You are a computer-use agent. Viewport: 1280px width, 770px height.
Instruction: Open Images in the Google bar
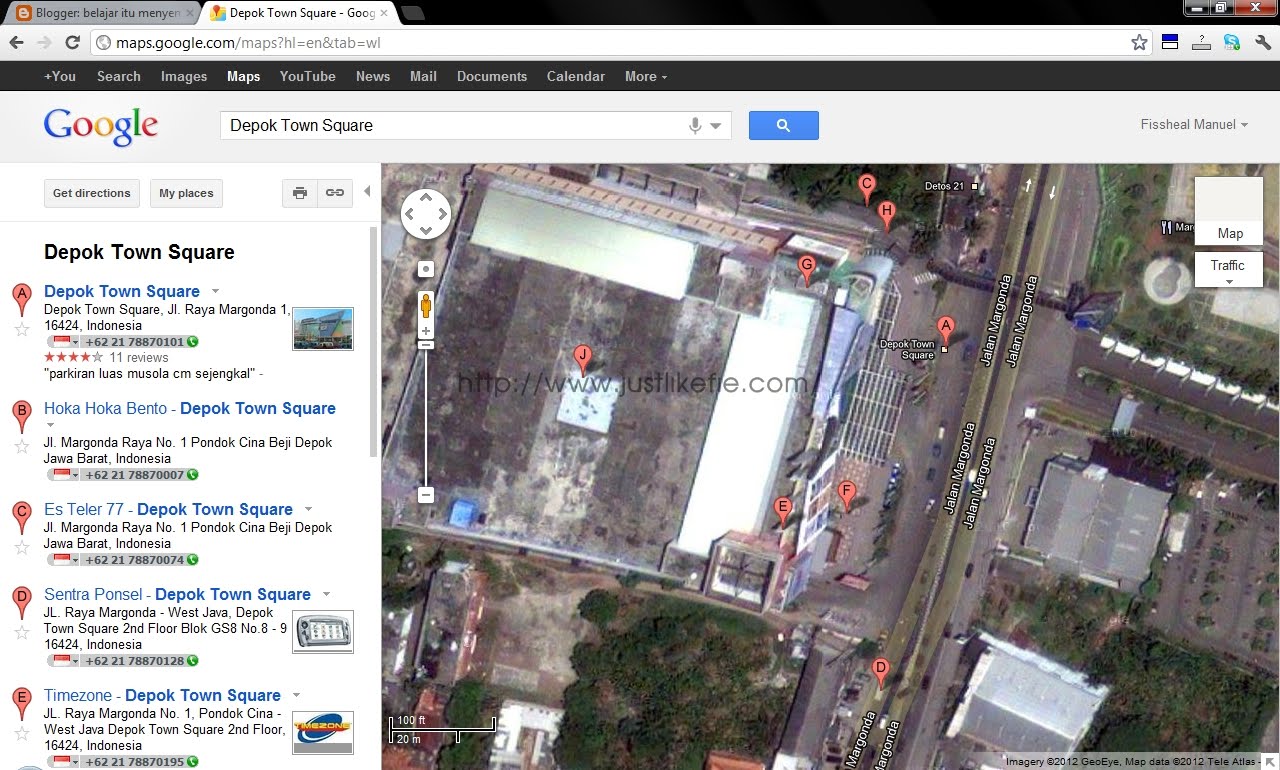pyautogui.click(x=184, y=76)
